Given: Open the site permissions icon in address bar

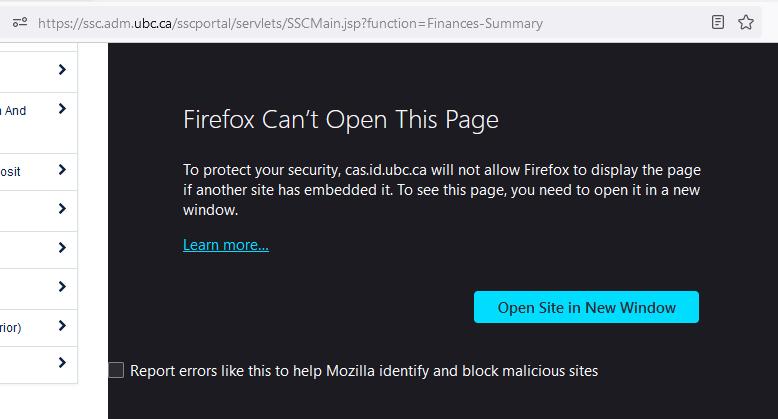Looking at the screenshot, I should [x=20, y=22].
